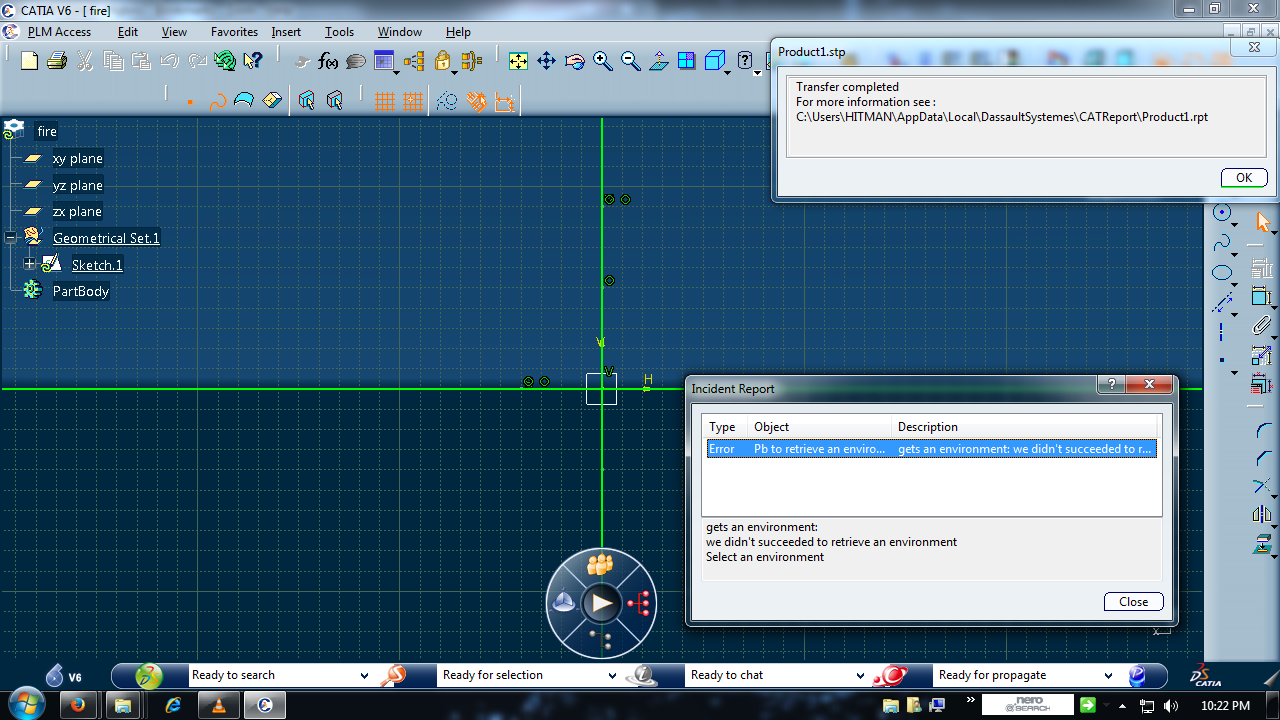Click the Normal View icon
Viewport: 1280px width, 720px height.
[658, 62]
